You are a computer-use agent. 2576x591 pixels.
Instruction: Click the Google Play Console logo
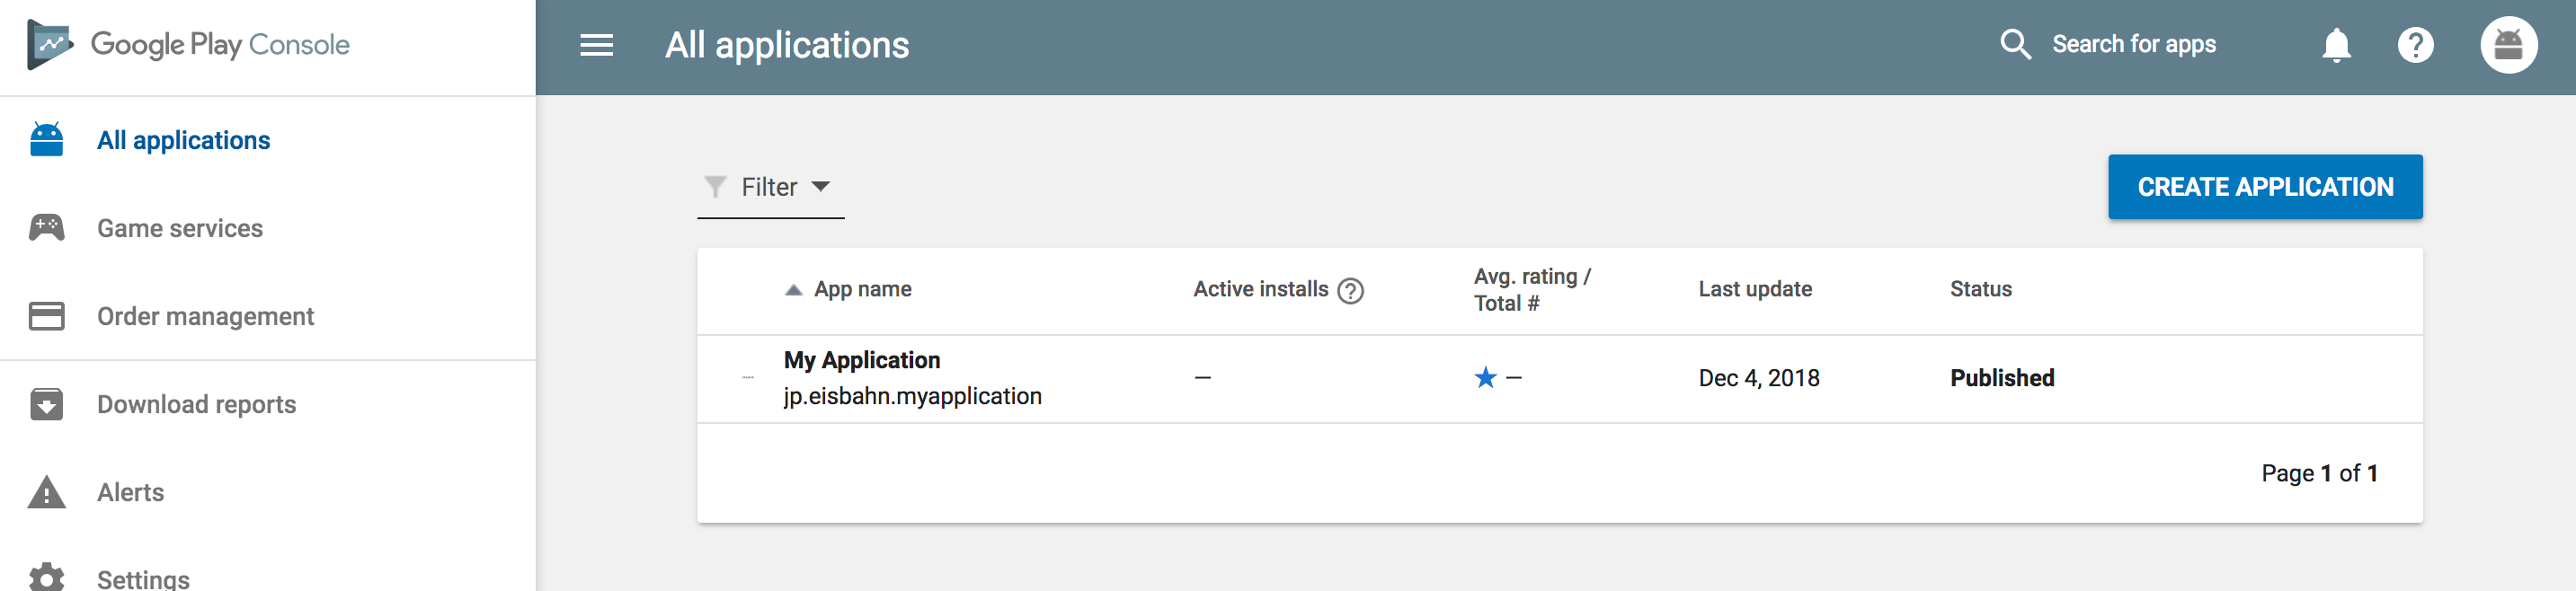[x=188, y=45]
